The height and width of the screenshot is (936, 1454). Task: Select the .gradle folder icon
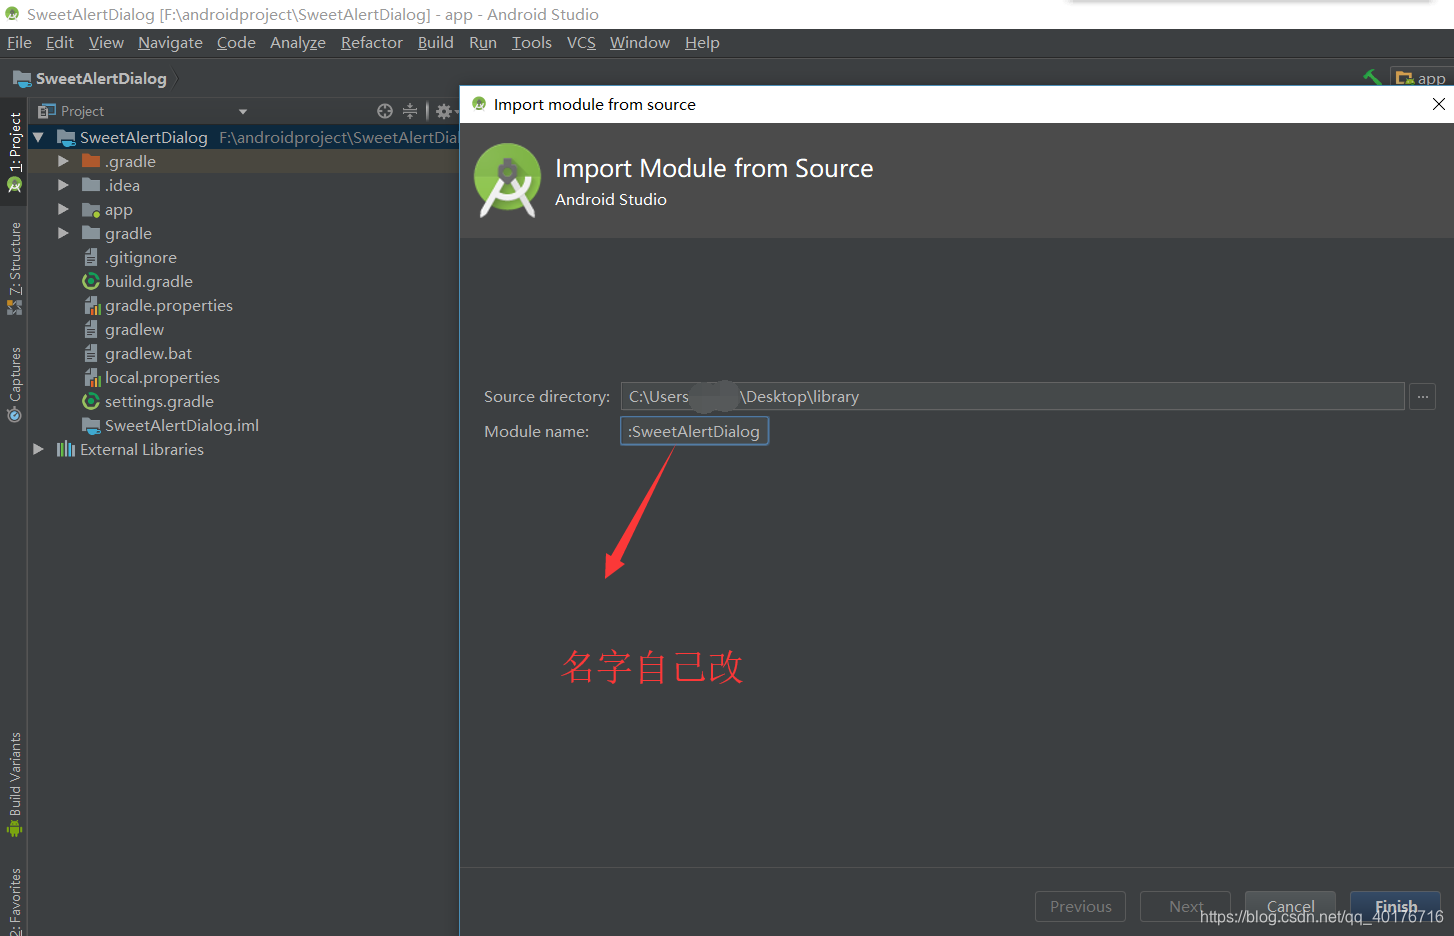[91, 161]
